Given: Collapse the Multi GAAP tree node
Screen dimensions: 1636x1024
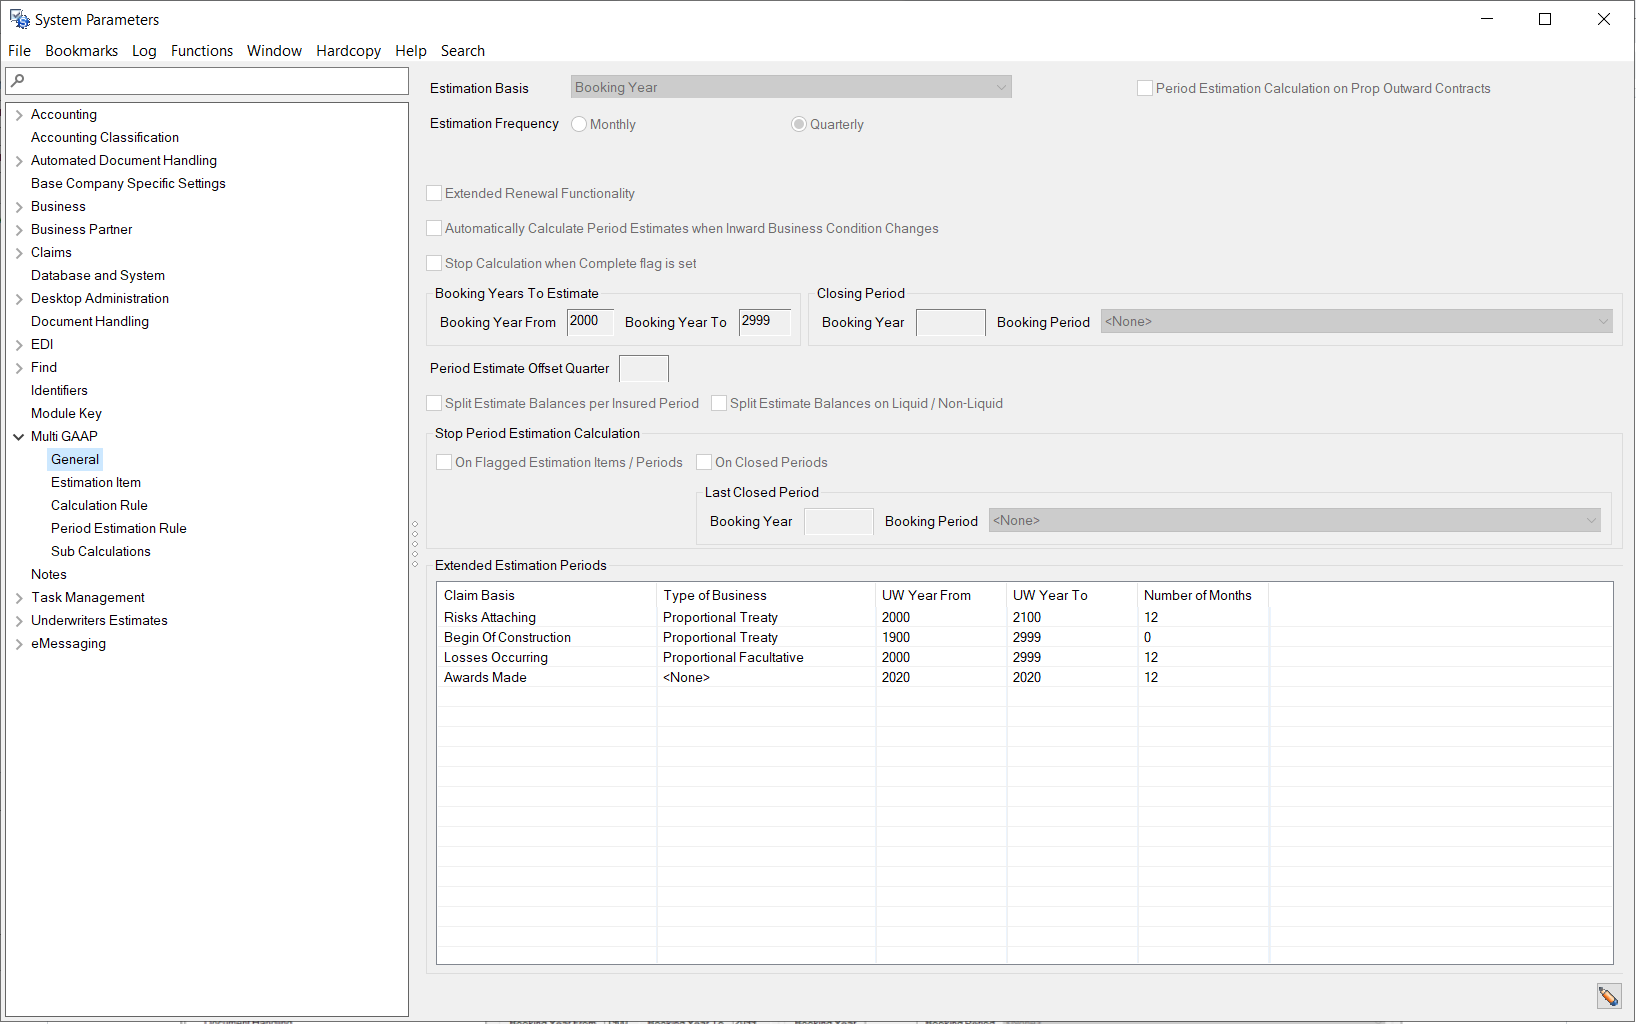Looking at the screenshot, I should [x=19, y=437].
